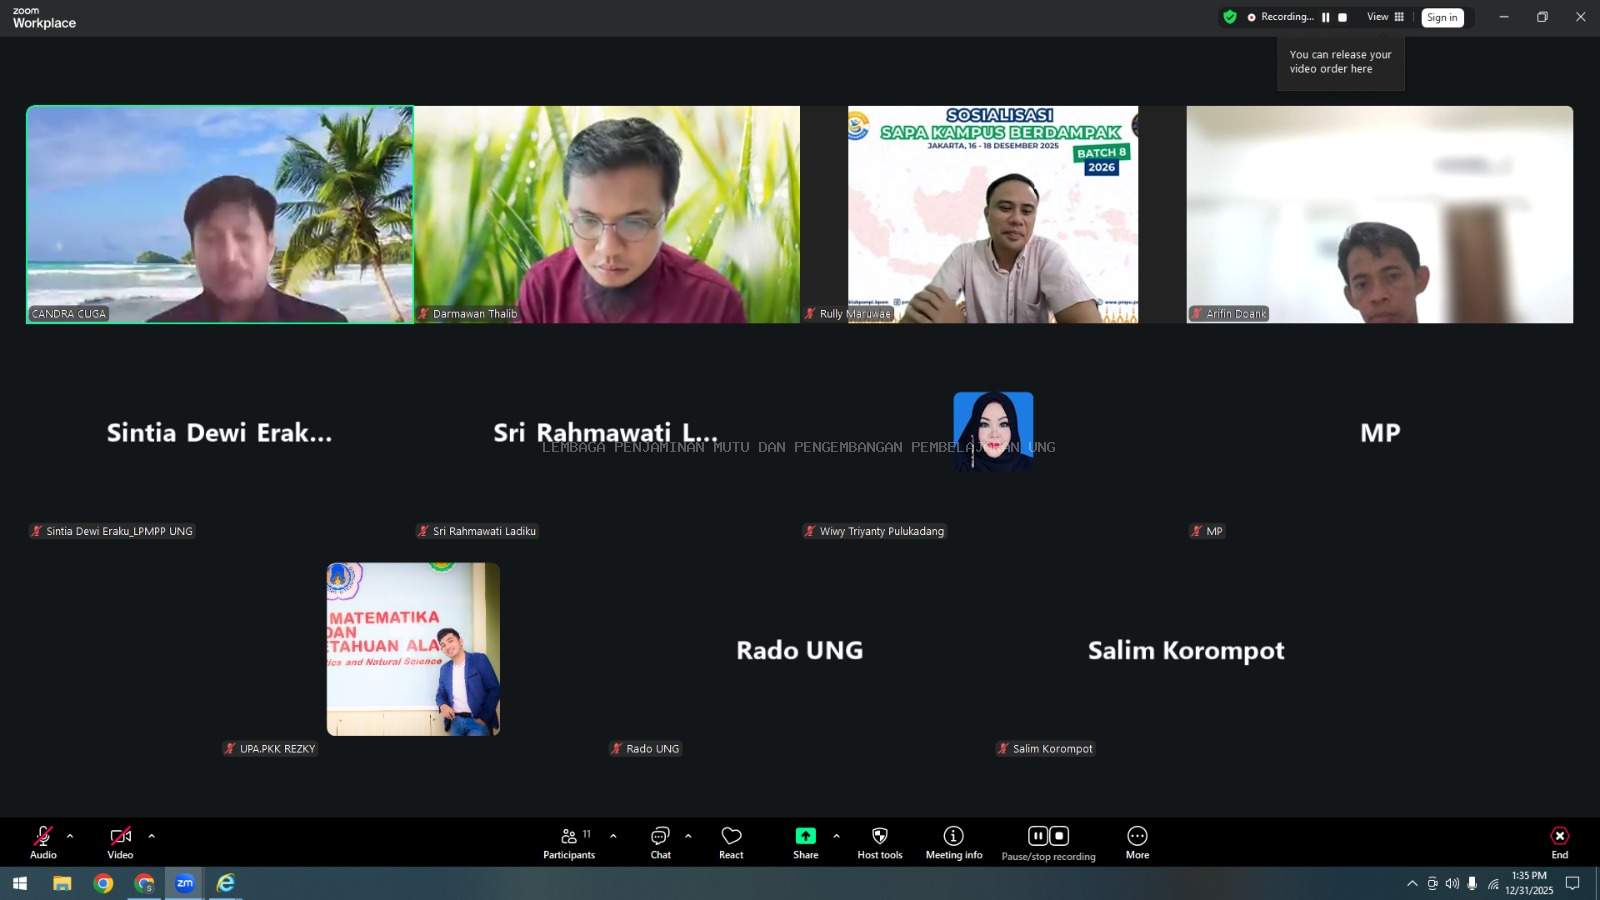Unmute microphone with Audio button
This screenshot has height=900, width=1600.
coord(43,842)
